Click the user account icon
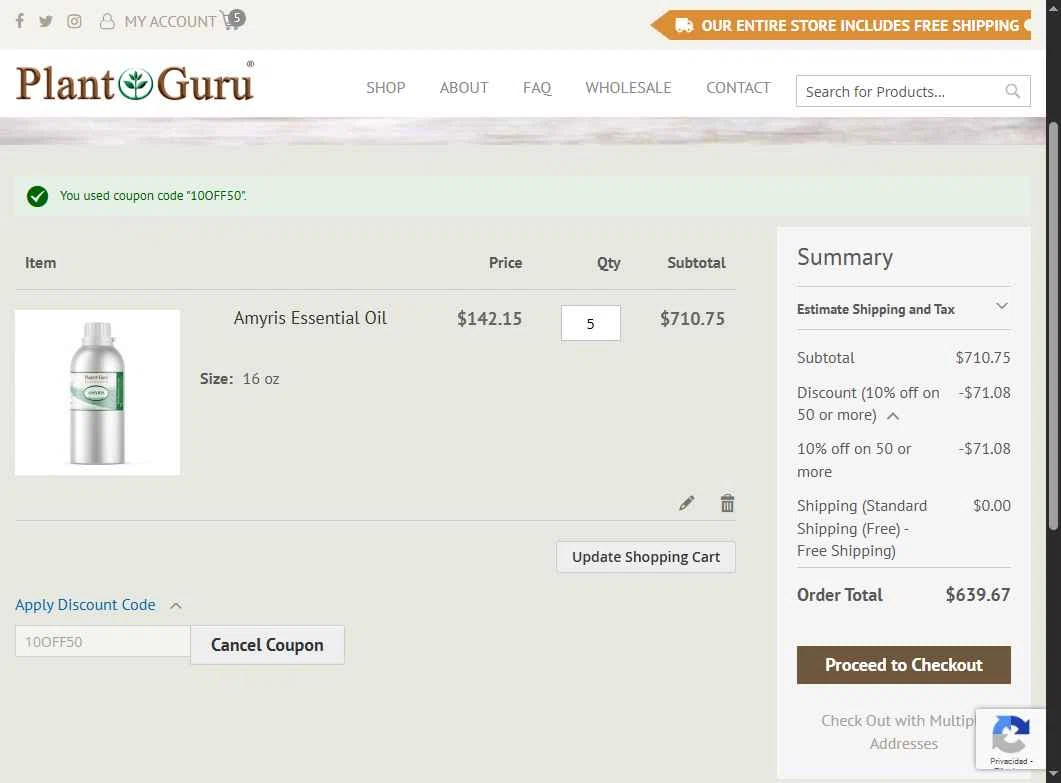Viewport: 1061px width, 783px height. pos(107,21)
